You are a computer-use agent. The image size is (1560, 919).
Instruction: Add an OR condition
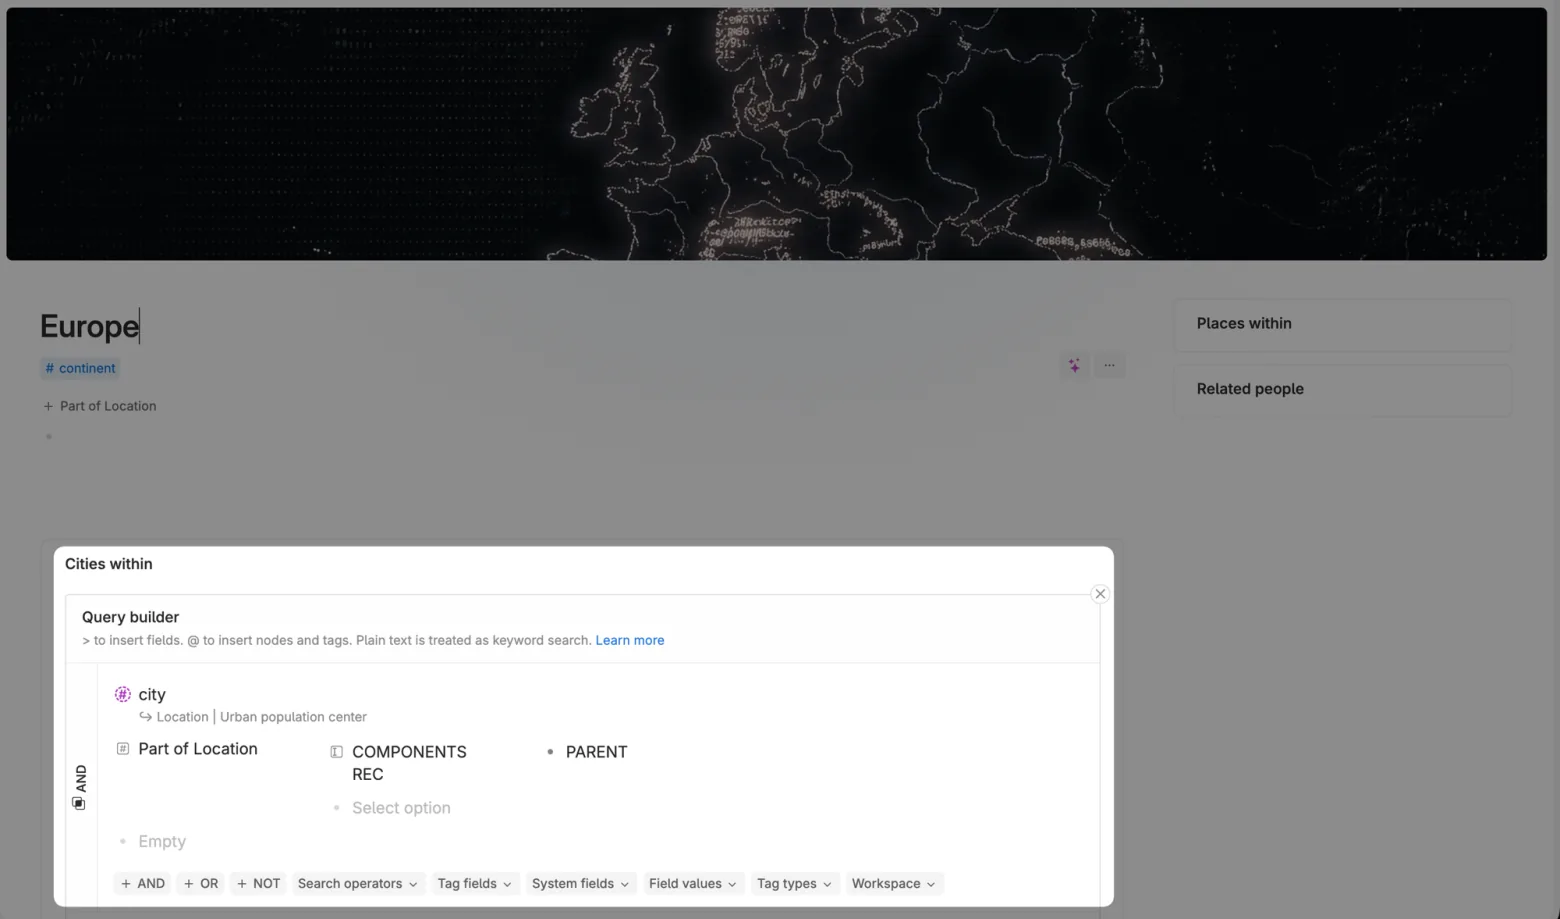[201, 884]
